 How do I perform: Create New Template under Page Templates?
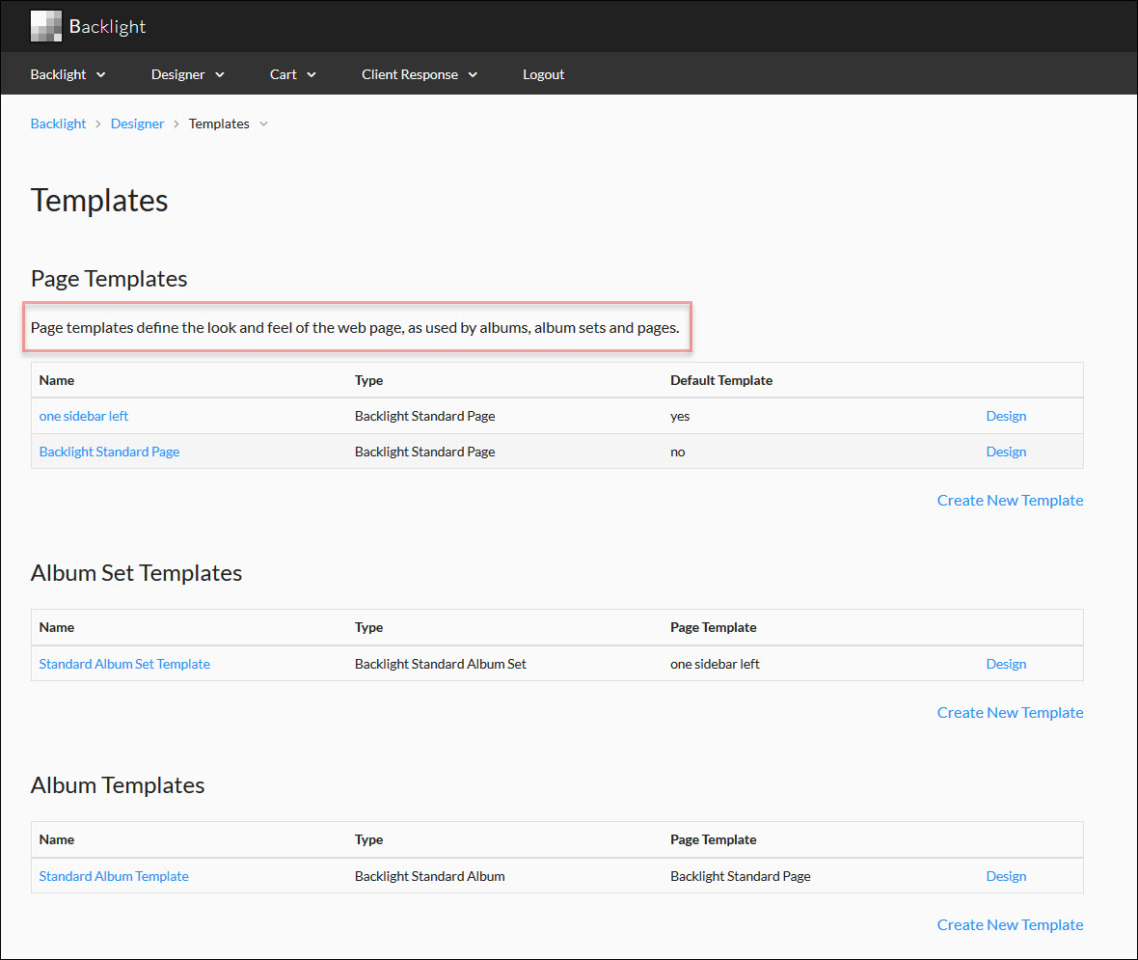click(x=1010, y=500)
